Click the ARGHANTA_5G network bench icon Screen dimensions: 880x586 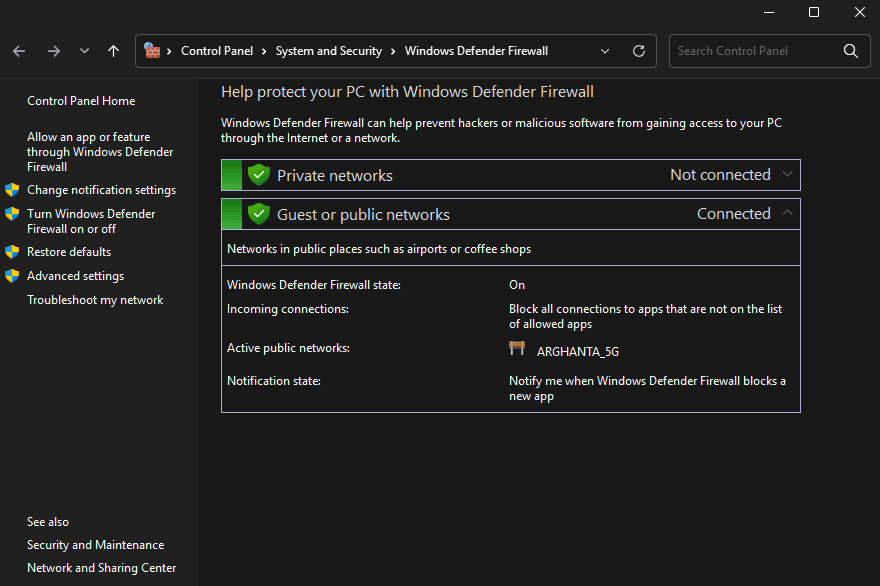[x=517, y=349]
